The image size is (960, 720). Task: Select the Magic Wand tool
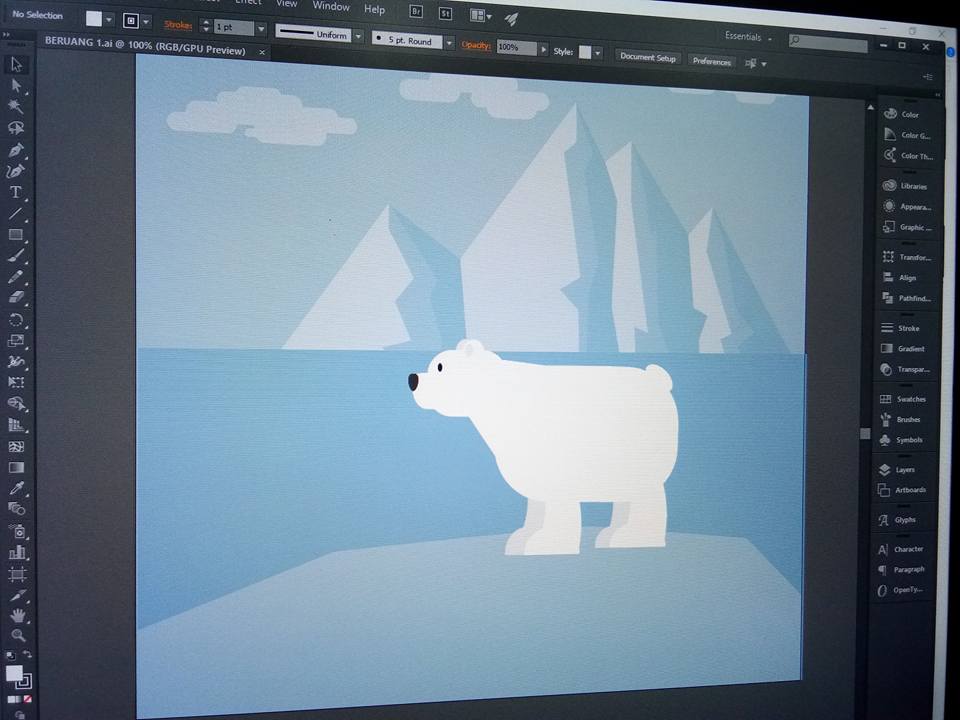[15, 107]
